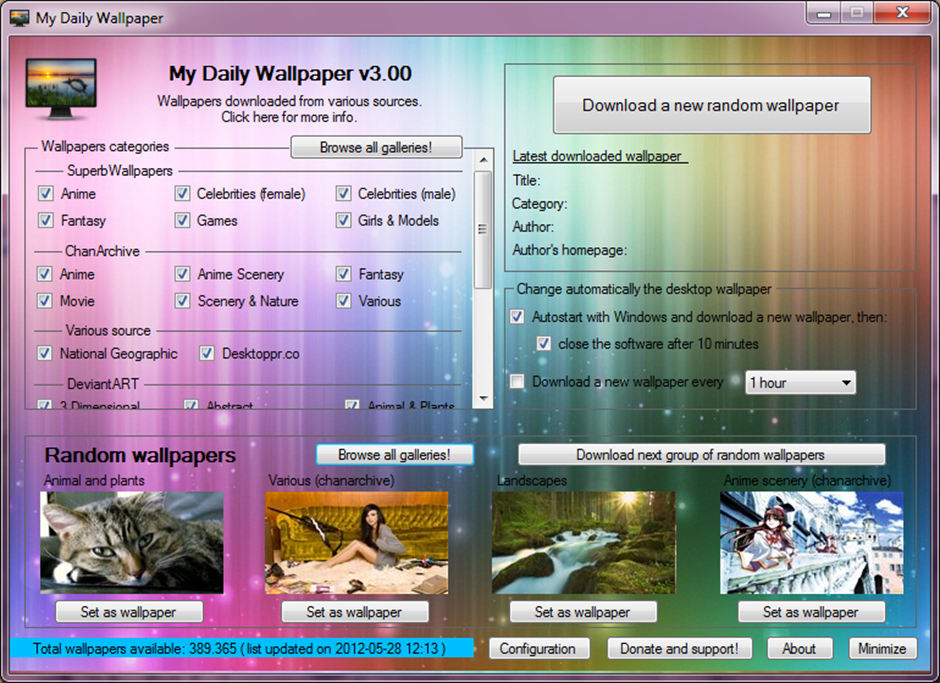Click Browse all galleries in categories header
940x683 pixels.
[x=376, y=148]
